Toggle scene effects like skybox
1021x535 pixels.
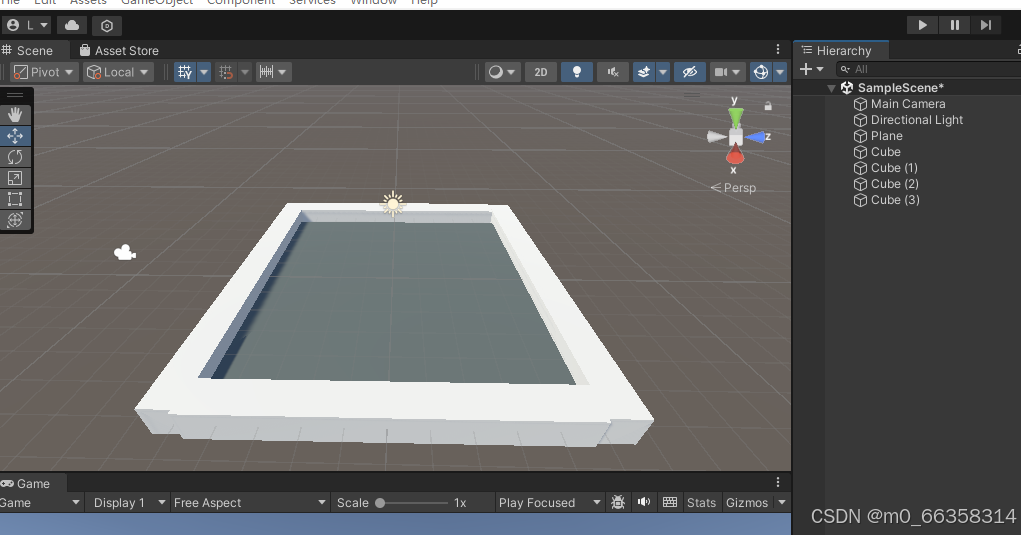click(644, 72)
